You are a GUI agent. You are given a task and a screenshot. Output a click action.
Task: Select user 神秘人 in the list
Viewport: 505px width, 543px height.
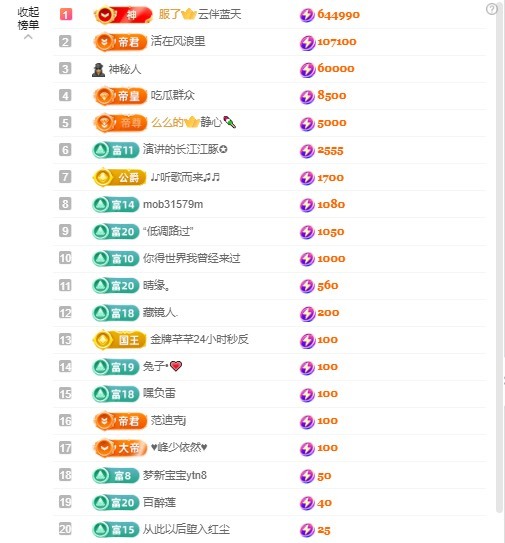point(125,69)
